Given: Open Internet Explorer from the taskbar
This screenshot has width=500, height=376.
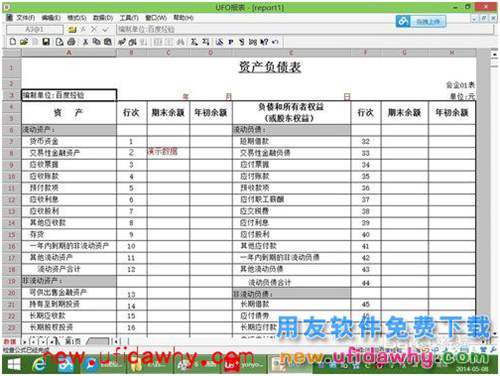Looking at the screenshot, I should [39, 364].
